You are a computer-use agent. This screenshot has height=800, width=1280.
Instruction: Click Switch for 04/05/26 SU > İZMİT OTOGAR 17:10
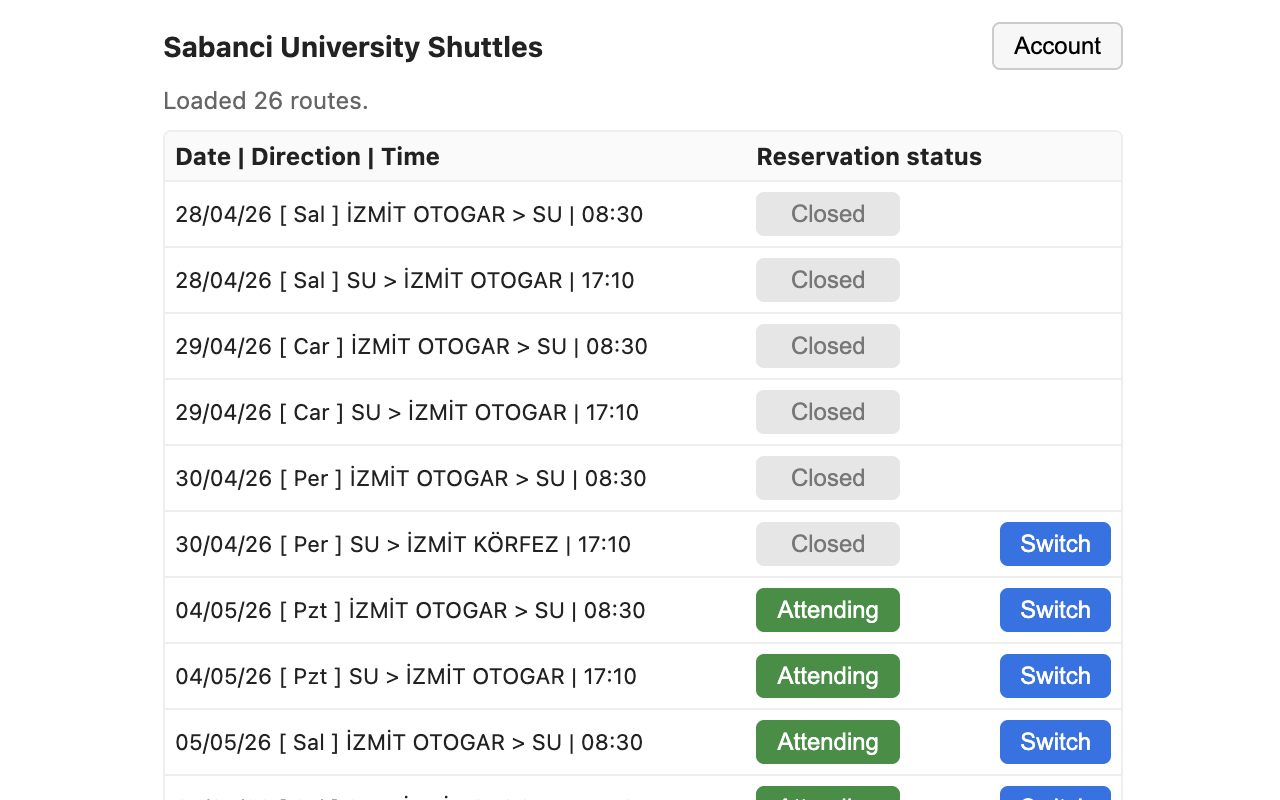tap(1055, 676)
